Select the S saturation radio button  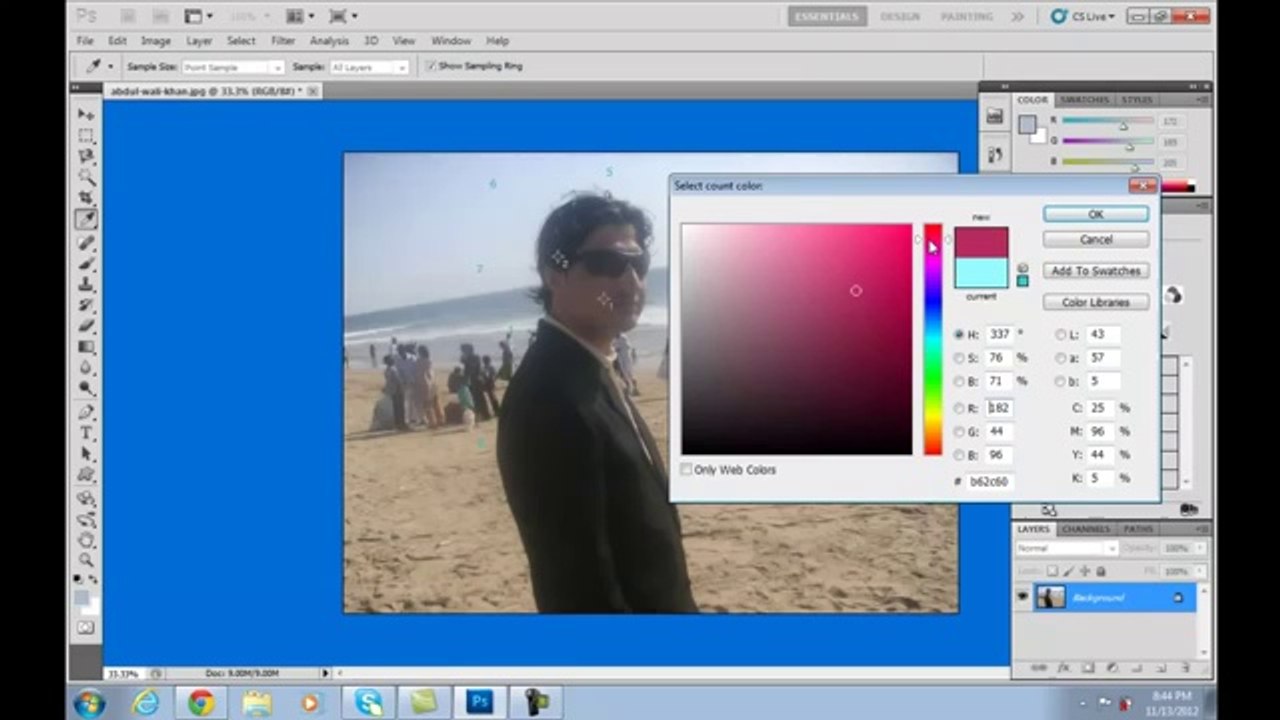coord(959,358)
